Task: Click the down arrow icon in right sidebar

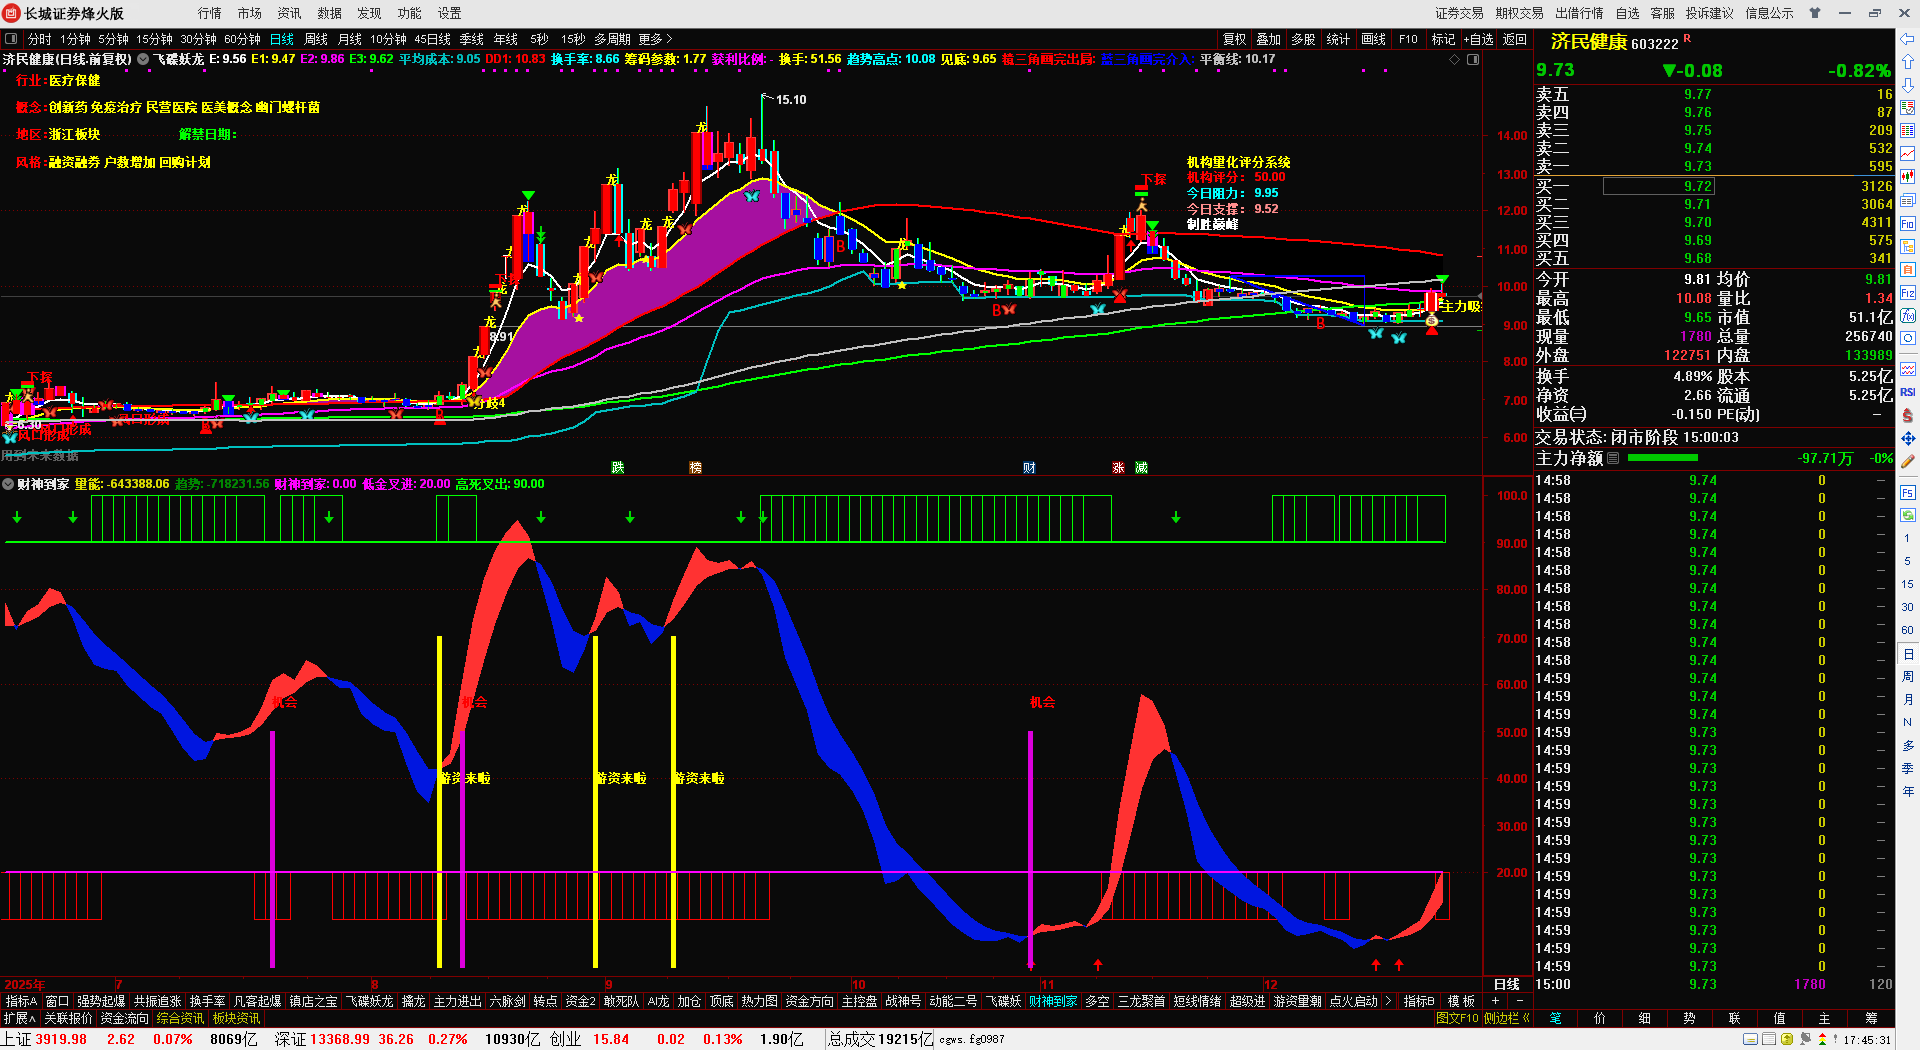Action: 1908,85
